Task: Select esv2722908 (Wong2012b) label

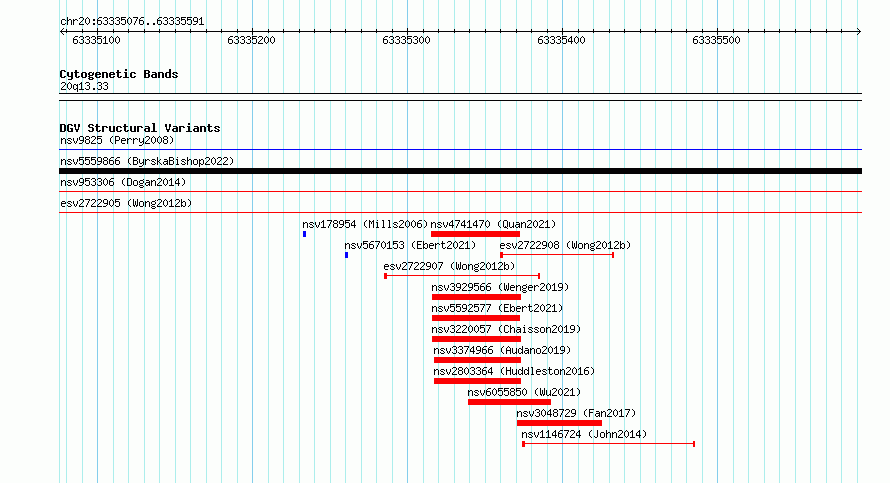Action: coord(565,245)
